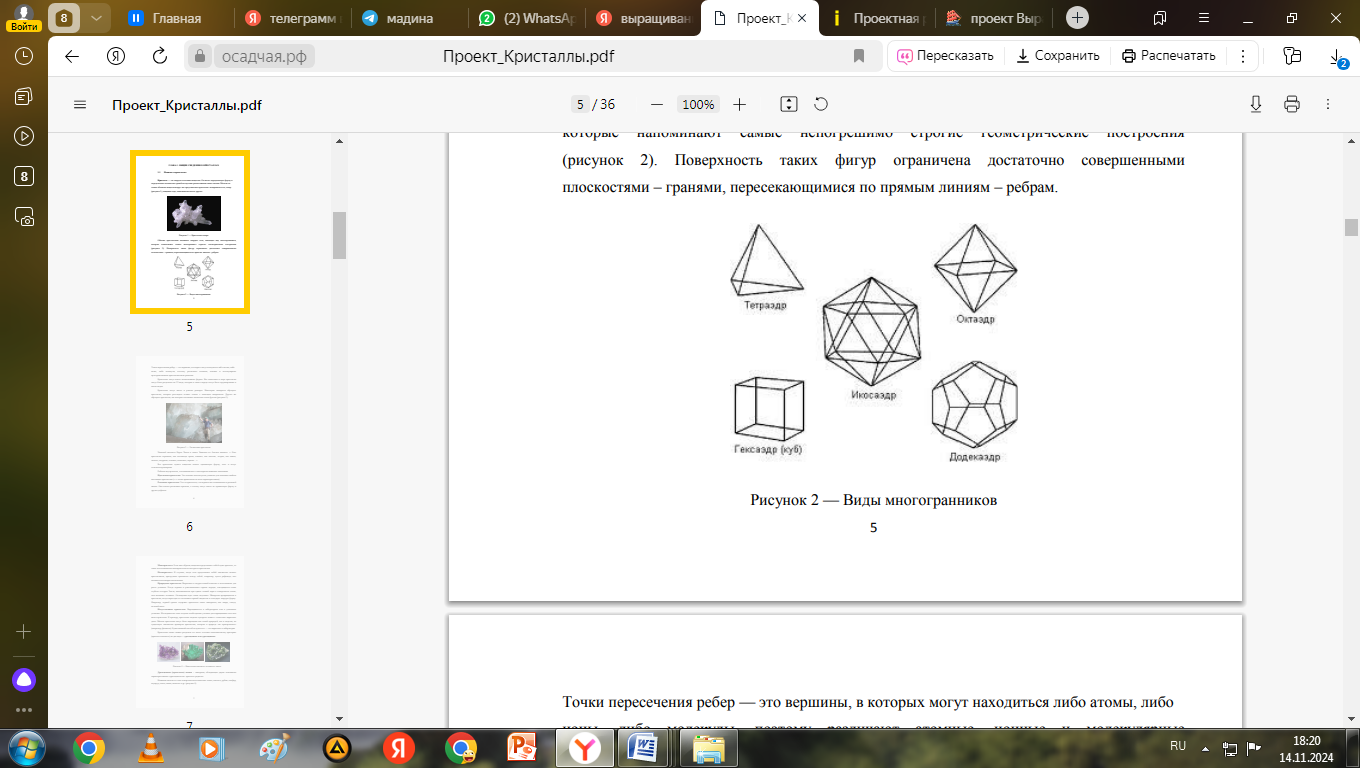The width and height of the screenshot is (1360, 768).
Task: Print the PDF from viewer toolbar
Action: (x=1292, y=104)
